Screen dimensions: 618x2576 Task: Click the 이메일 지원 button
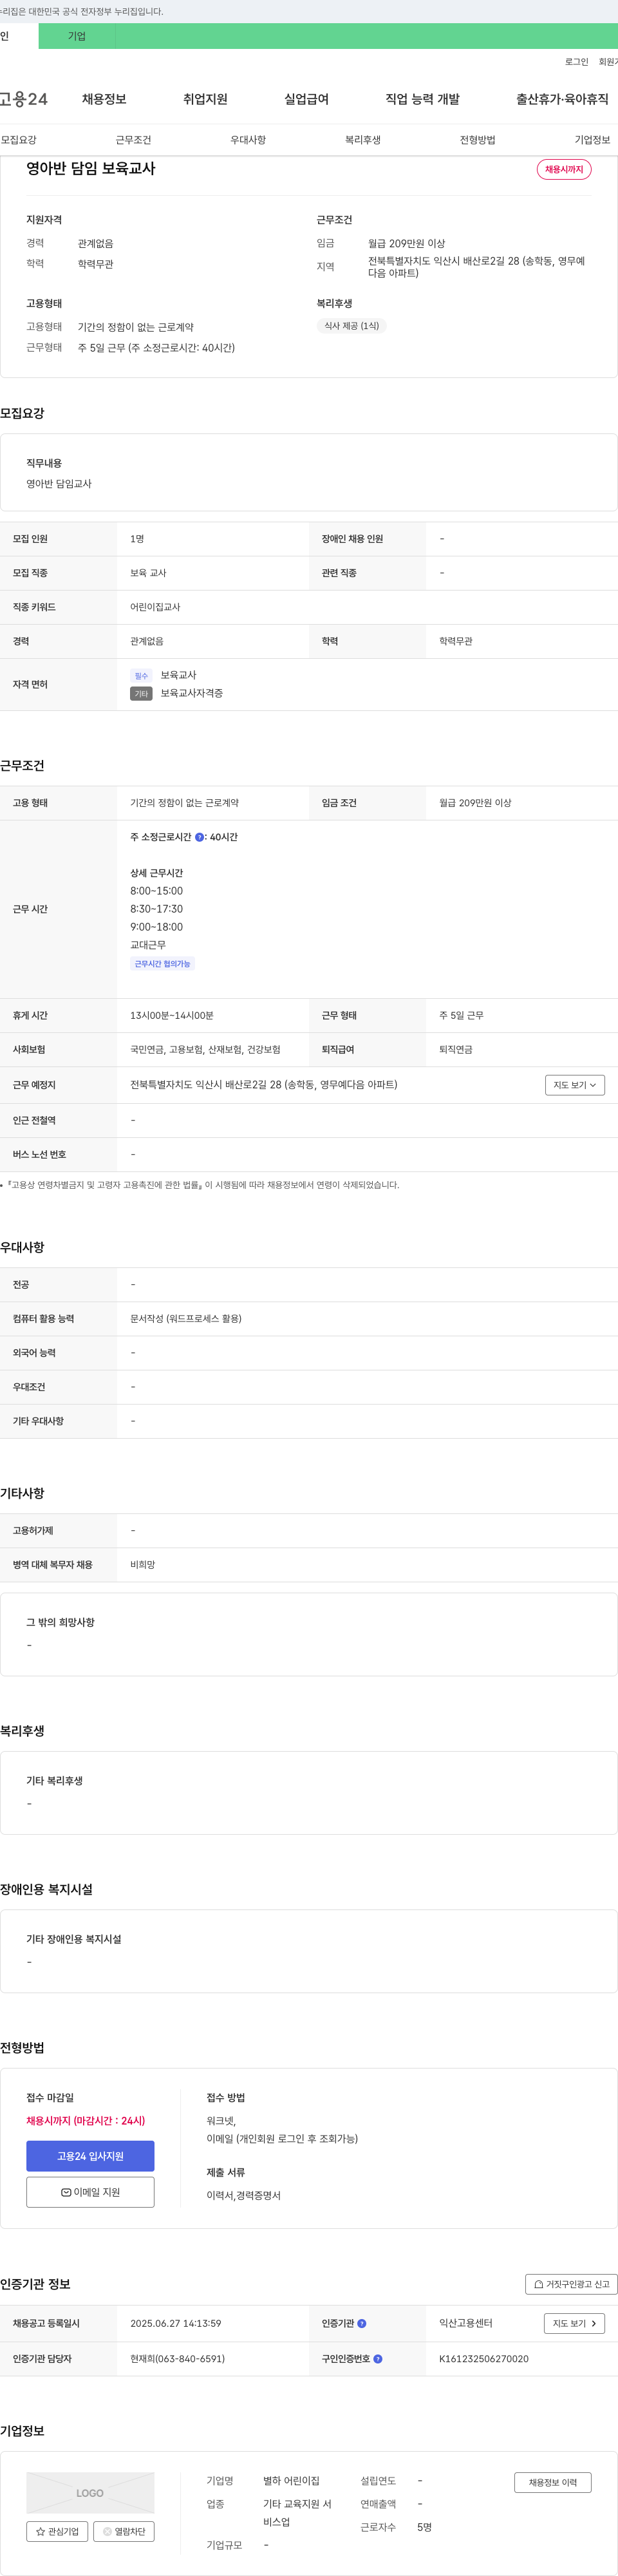tap(90, 2192)
